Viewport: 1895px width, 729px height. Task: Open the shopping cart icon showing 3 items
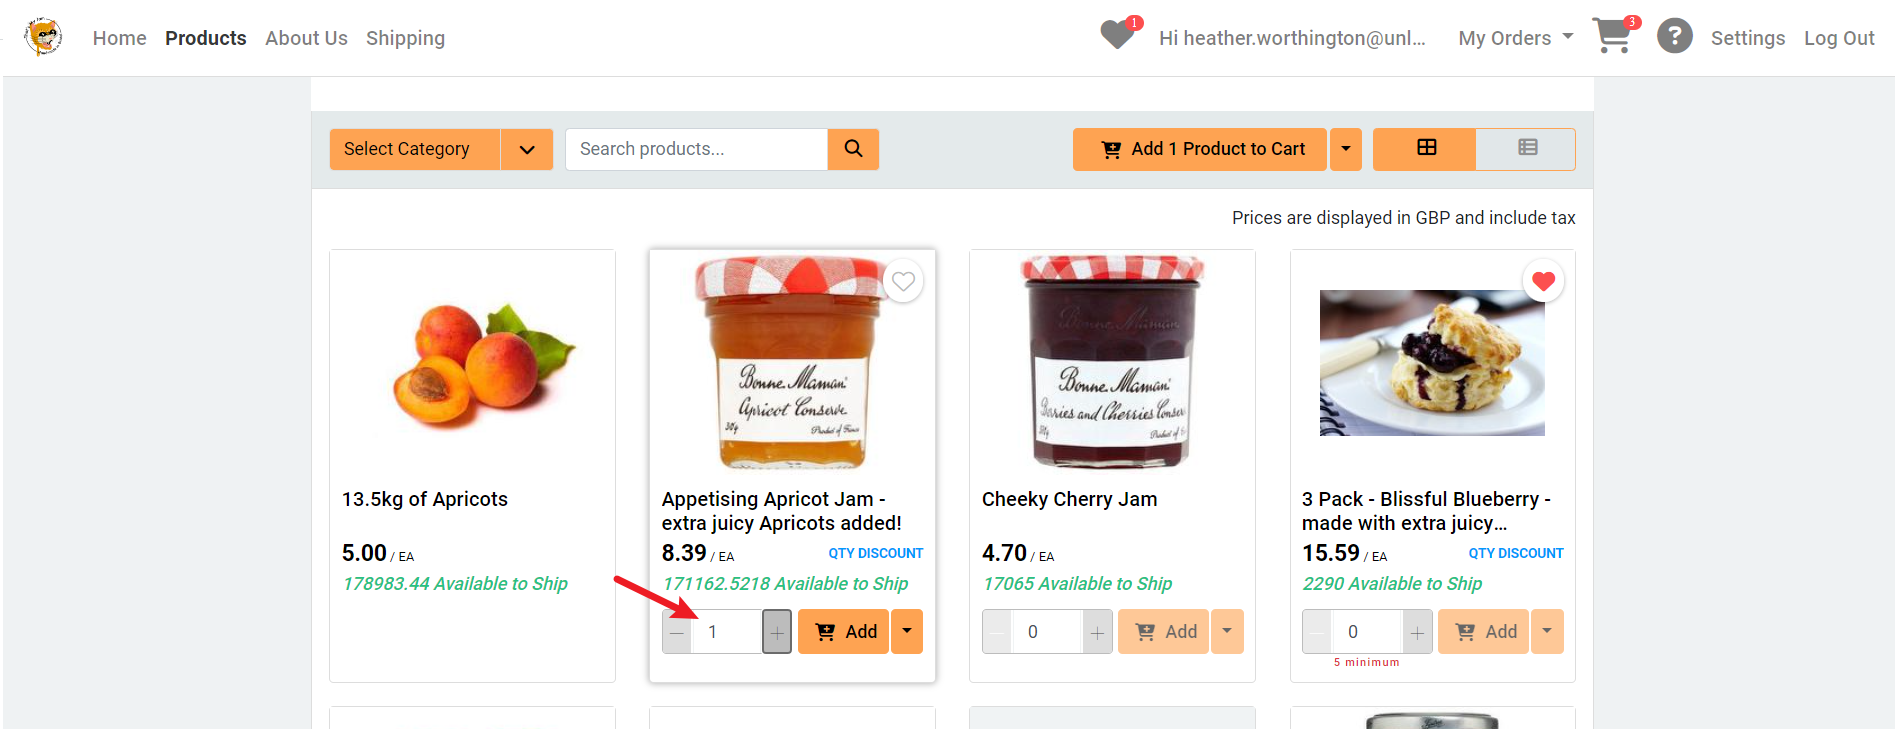coord(1611,36)
